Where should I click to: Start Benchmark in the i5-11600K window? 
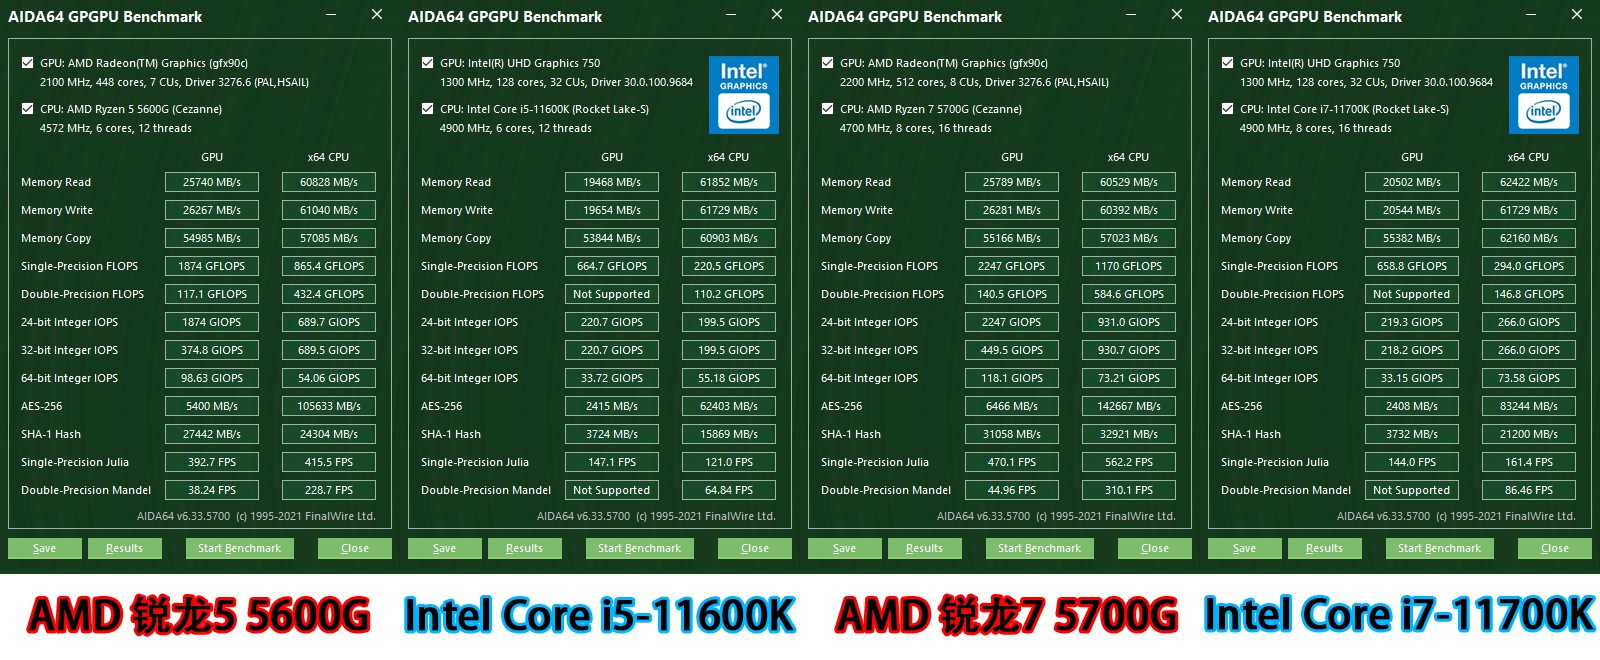click(x=639, y=548)
